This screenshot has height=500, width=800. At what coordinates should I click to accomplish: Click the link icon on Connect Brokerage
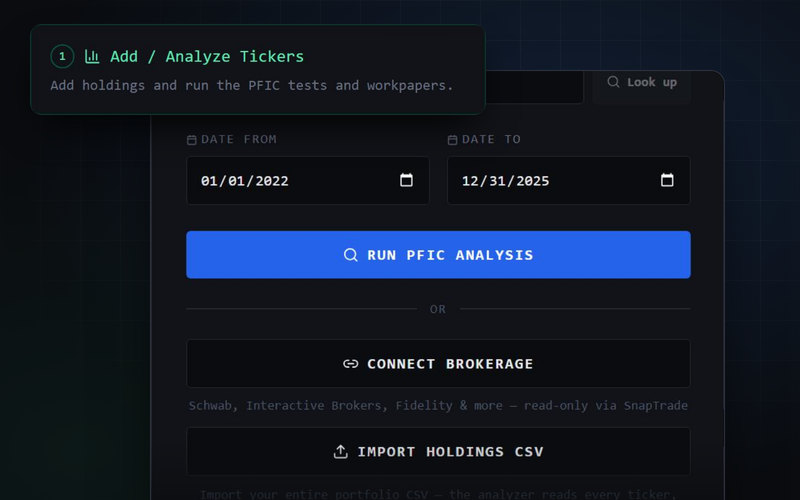(x=351, y=364)
